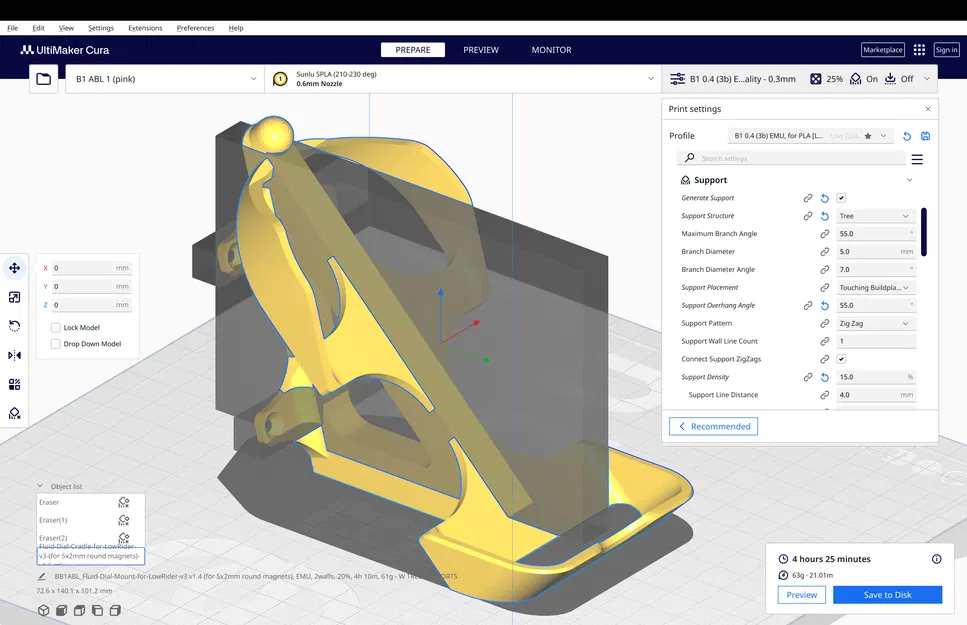The image size is (967, 625).
Task: Select the Rotate tool
Action: pos(13,325)
